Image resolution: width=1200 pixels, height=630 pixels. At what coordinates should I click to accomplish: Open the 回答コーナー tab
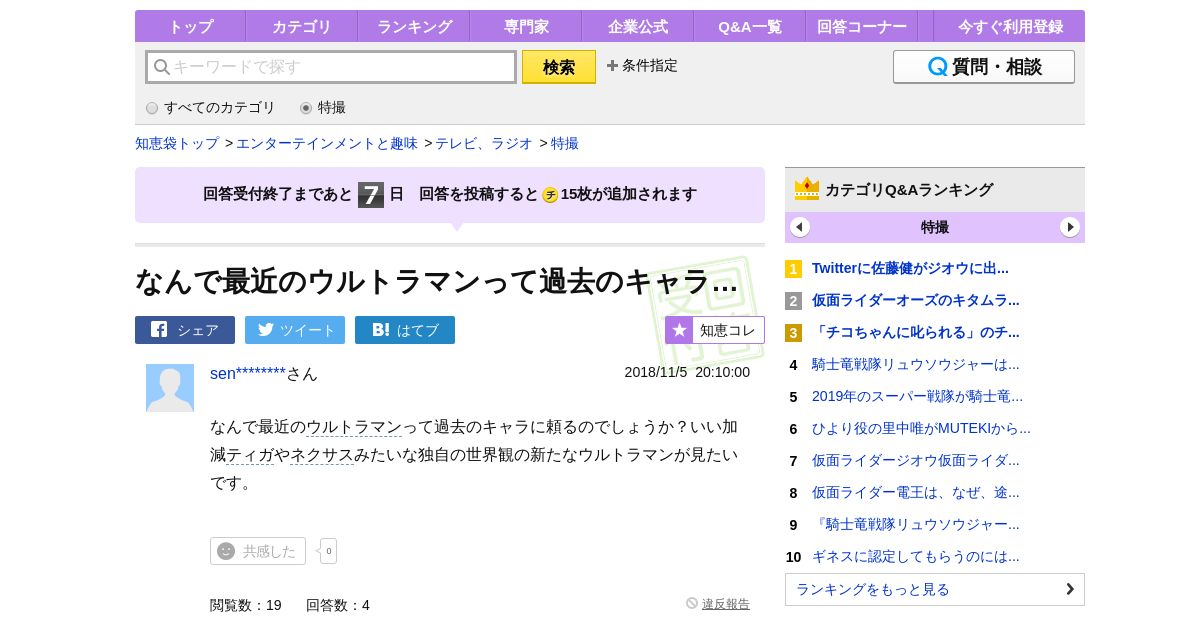pyautogui.click(x=862, y=26)
